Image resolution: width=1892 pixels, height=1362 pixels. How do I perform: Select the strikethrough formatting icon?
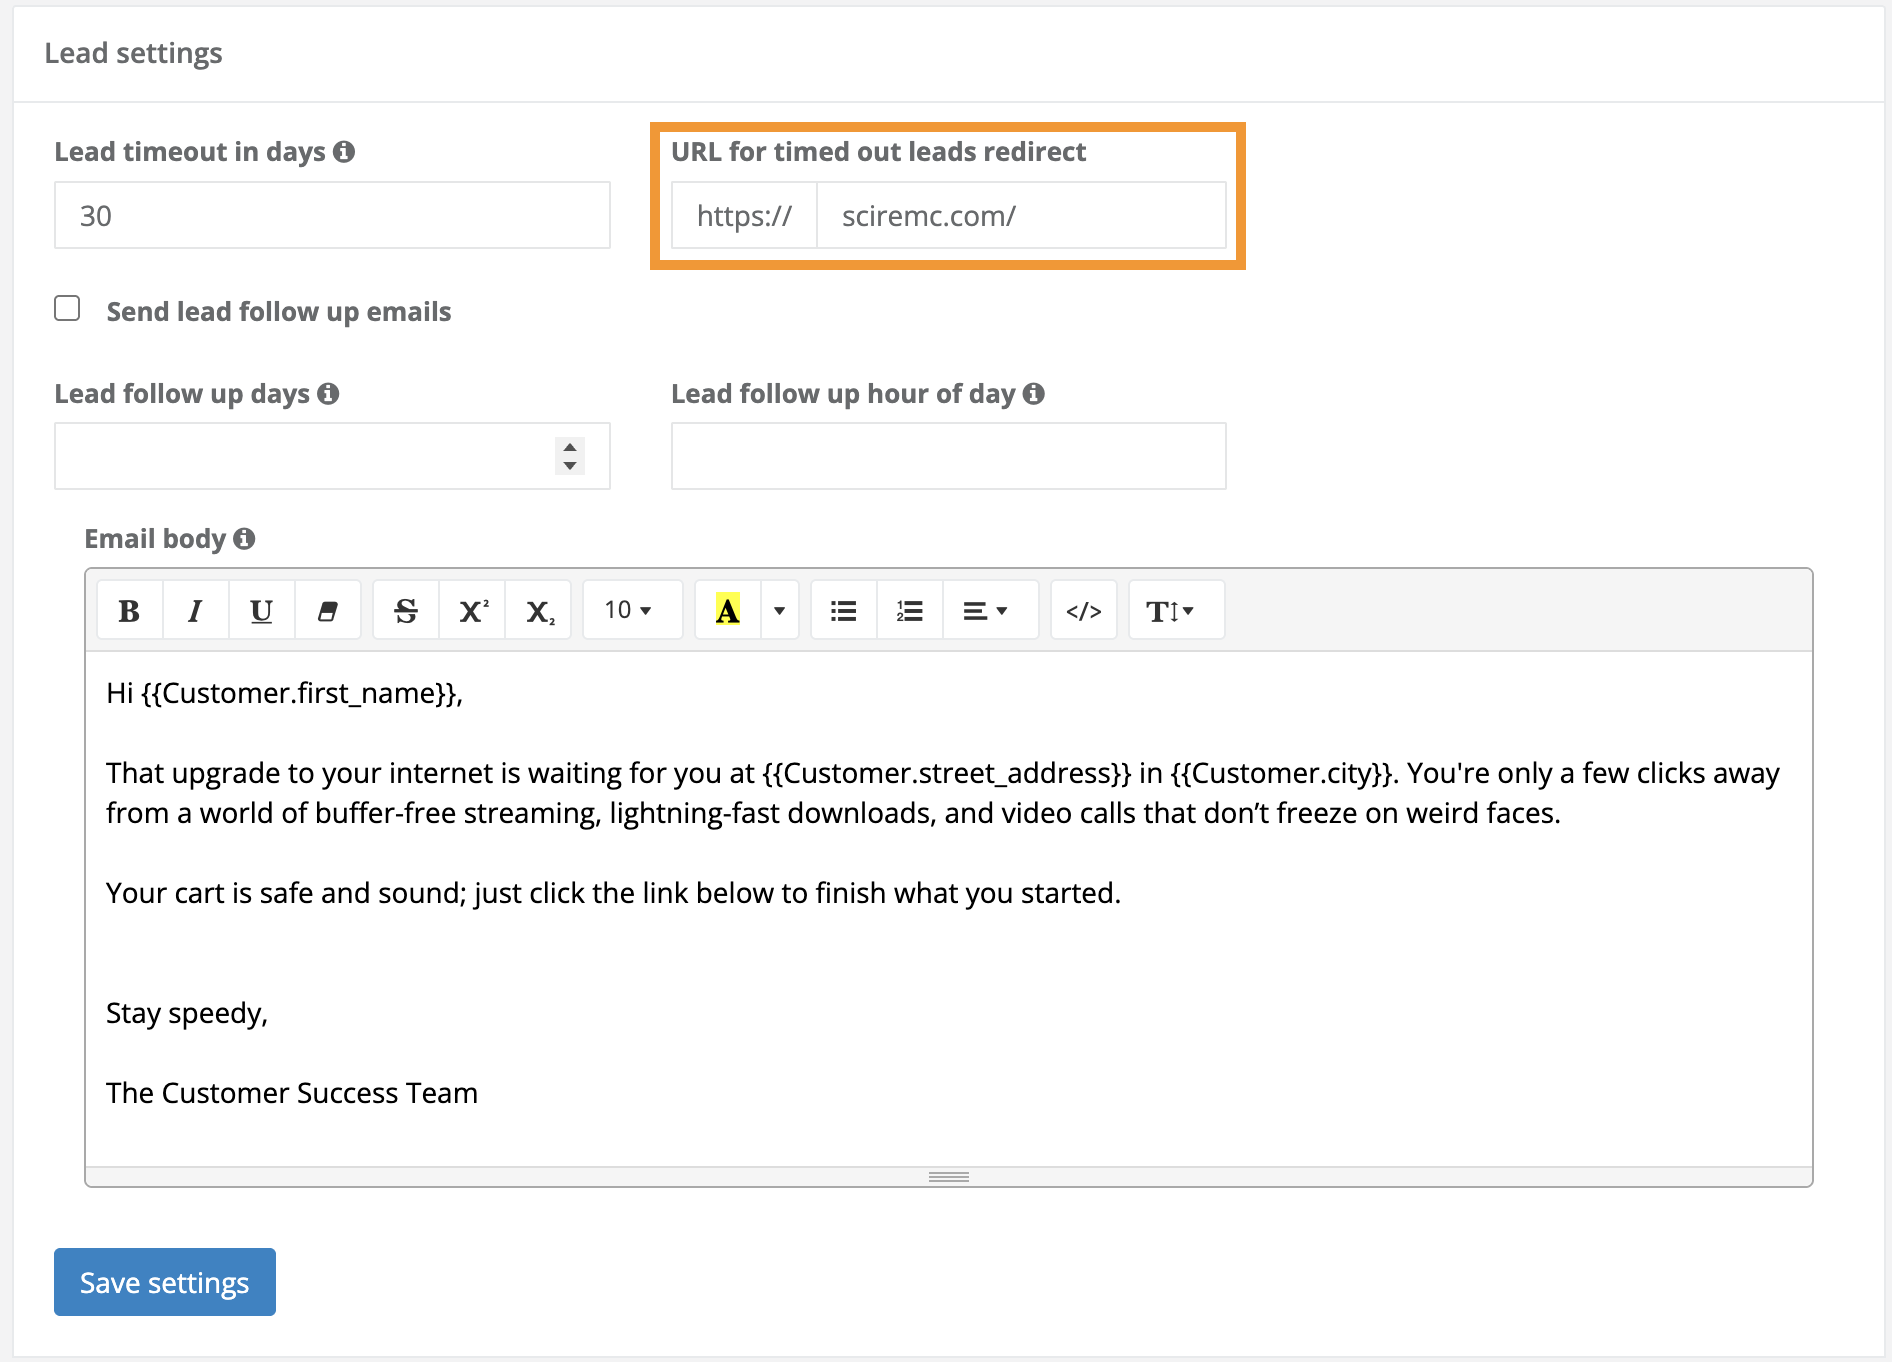pyautogui.click(x=405, y=609)
